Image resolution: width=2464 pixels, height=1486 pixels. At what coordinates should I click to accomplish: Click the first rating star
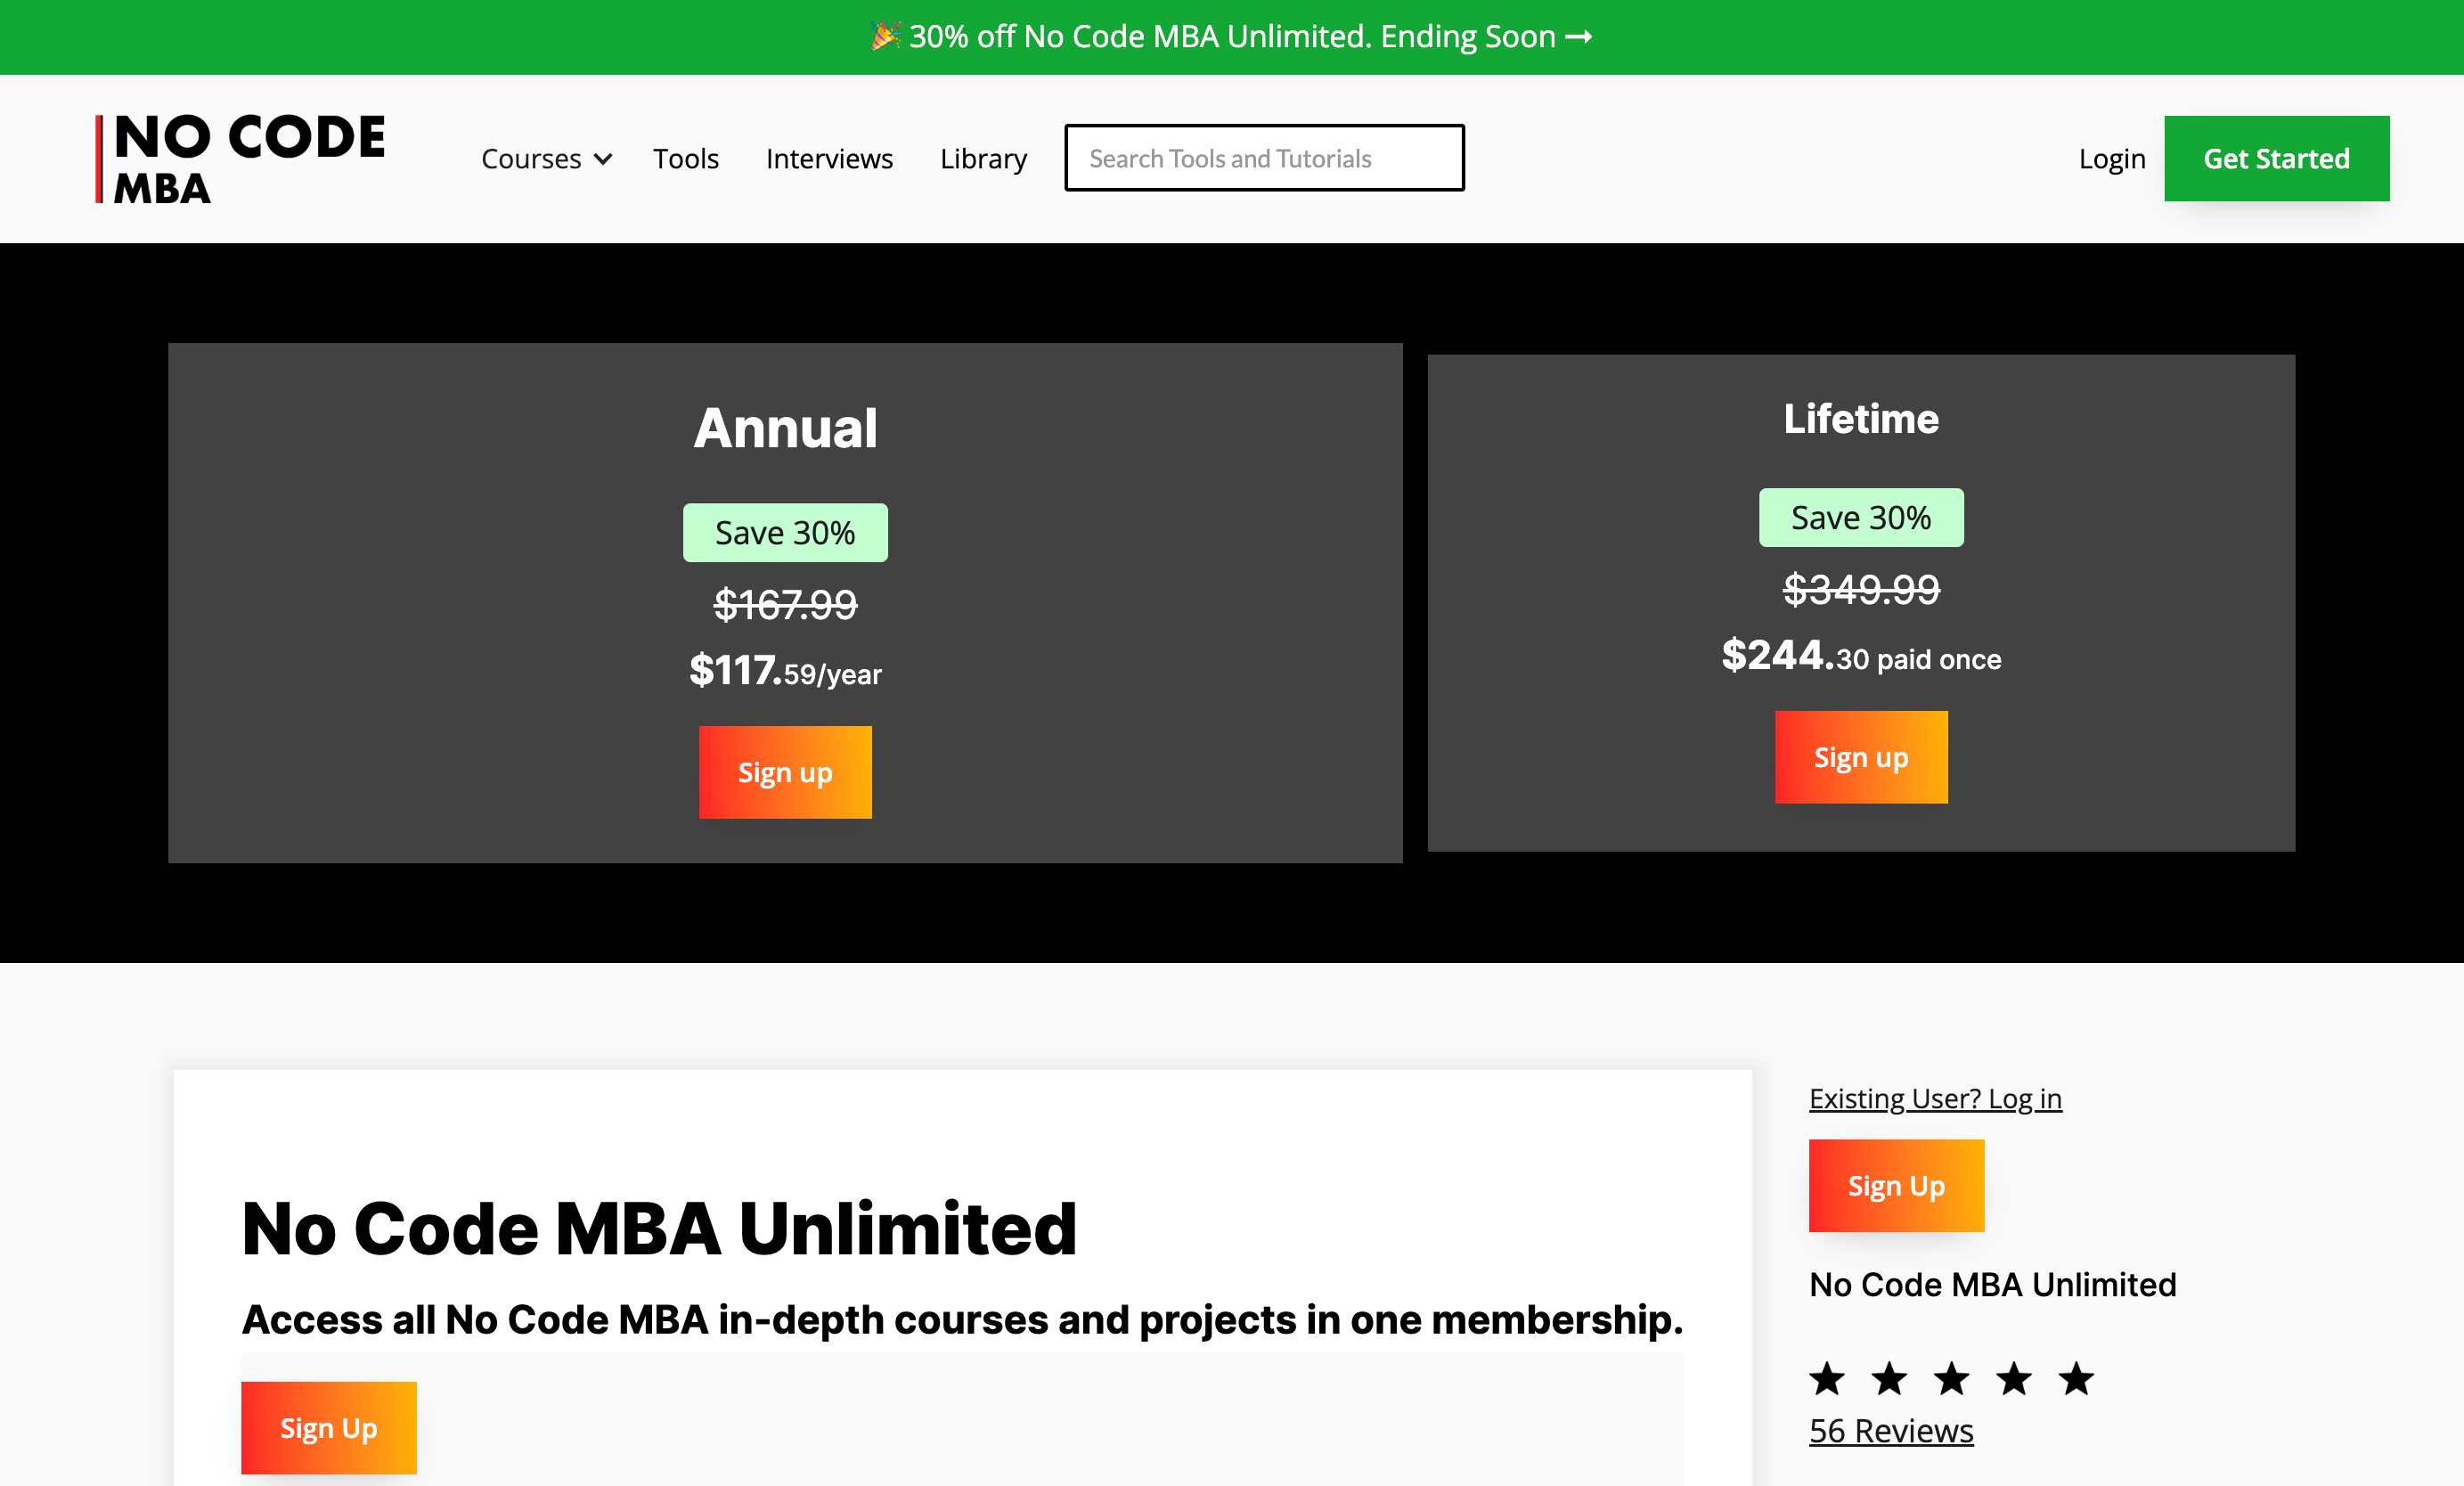(x=1826, y=1379)
